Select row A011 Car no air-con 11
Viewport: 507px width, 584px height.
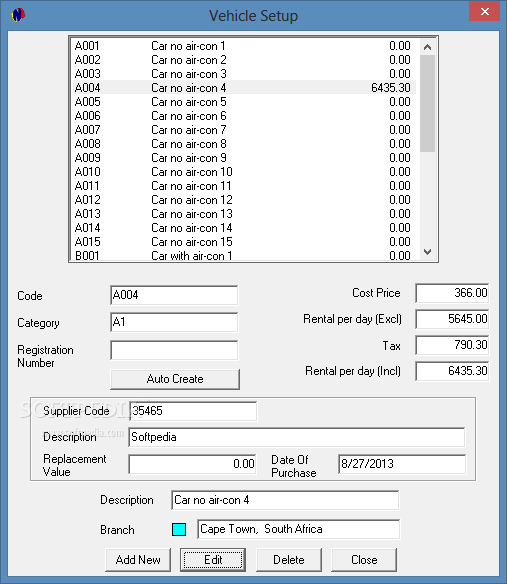point(244,186)
